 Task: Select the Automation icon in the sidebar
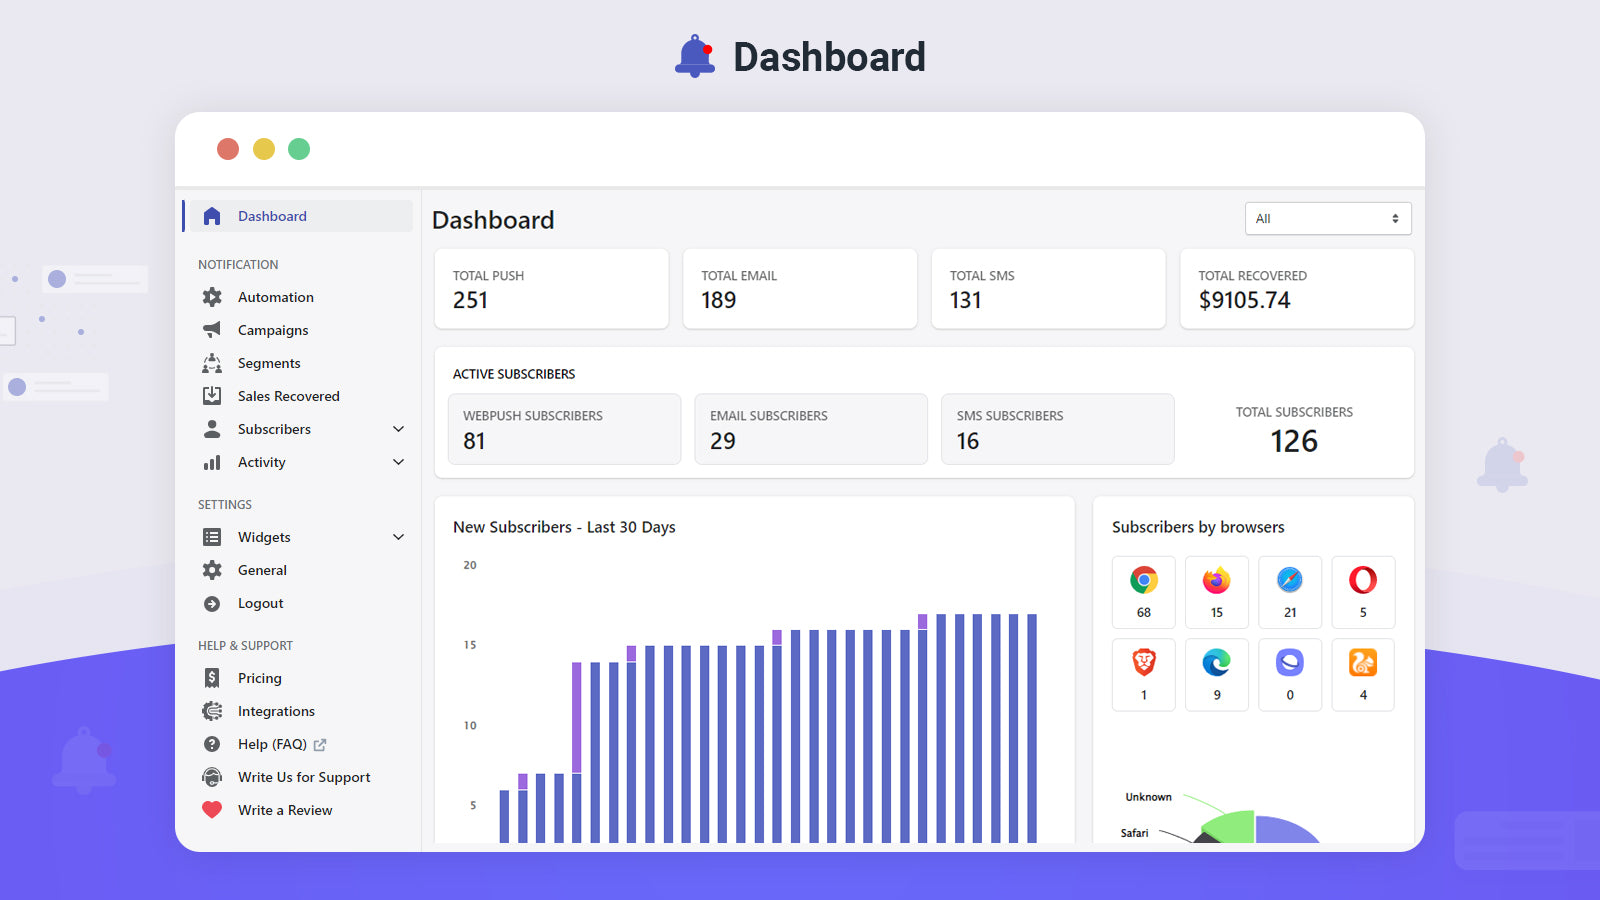coord(212,296)
